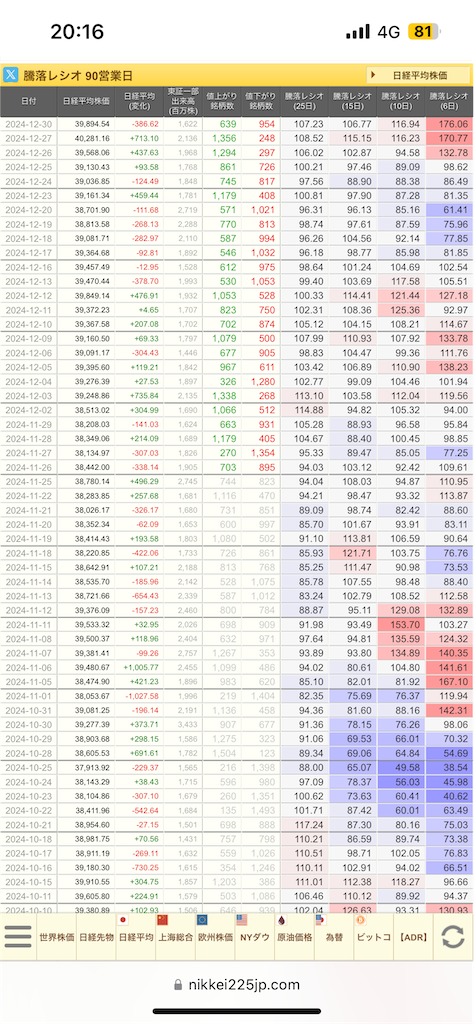Select the 138.23 6-day ratio cell
The width and height of the screenshot is (474, 1024).
[449, 367]
